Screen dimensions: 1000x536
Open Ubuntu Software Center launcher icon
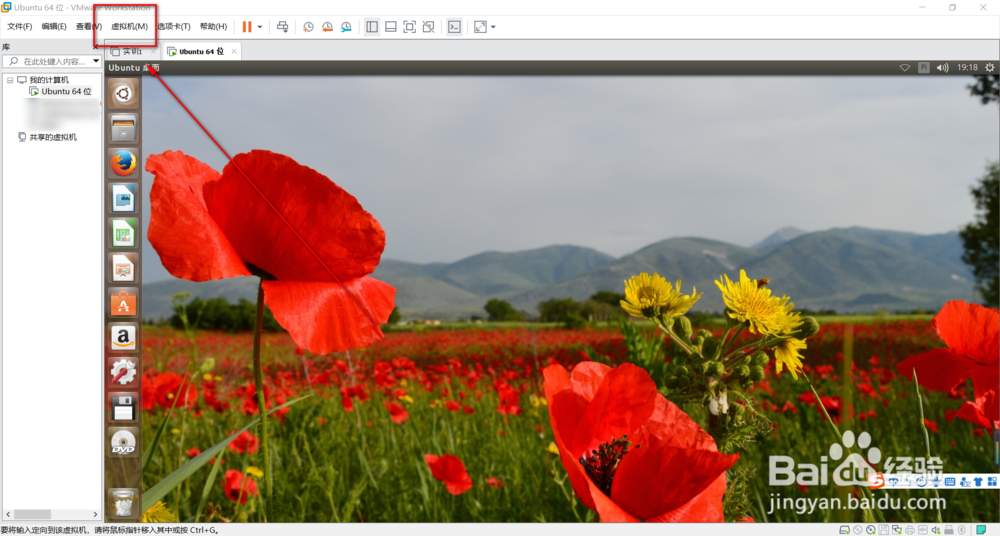coord(123,302)
